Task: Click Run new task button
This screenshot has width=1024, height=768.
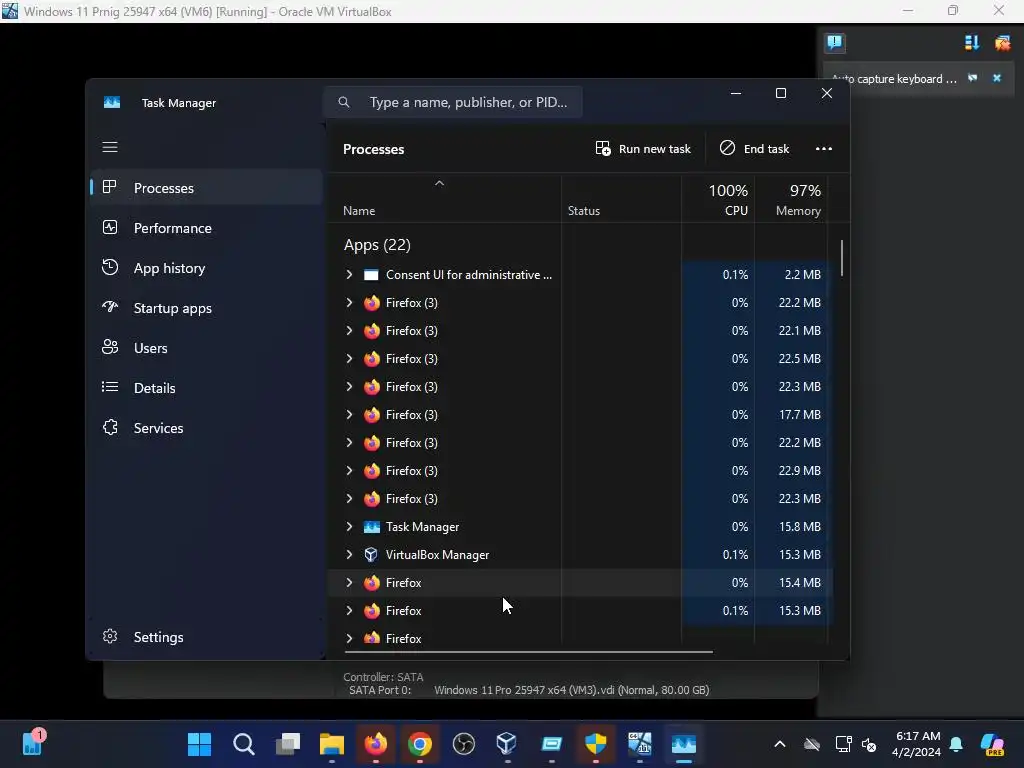Action: (x=643, y=149)
